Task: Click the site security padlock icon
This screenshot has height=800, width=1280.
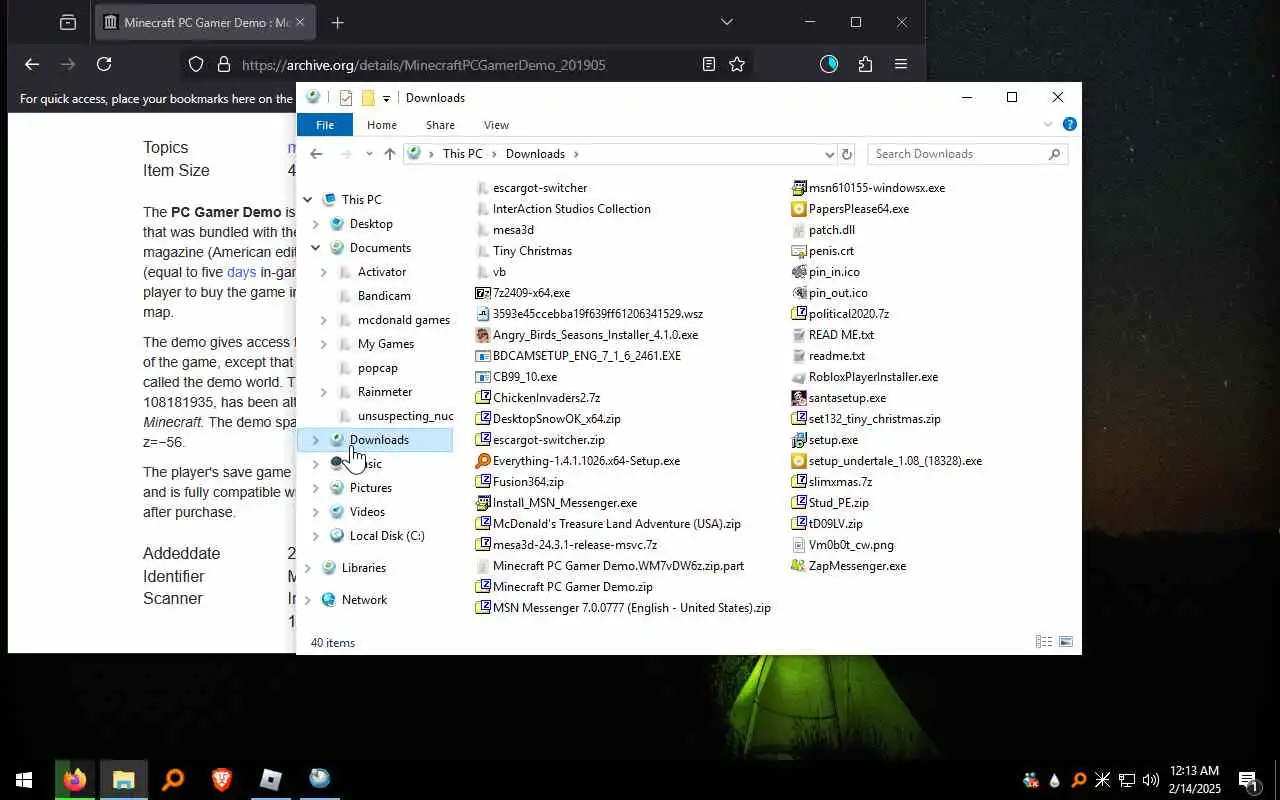Action: point(223,64)
